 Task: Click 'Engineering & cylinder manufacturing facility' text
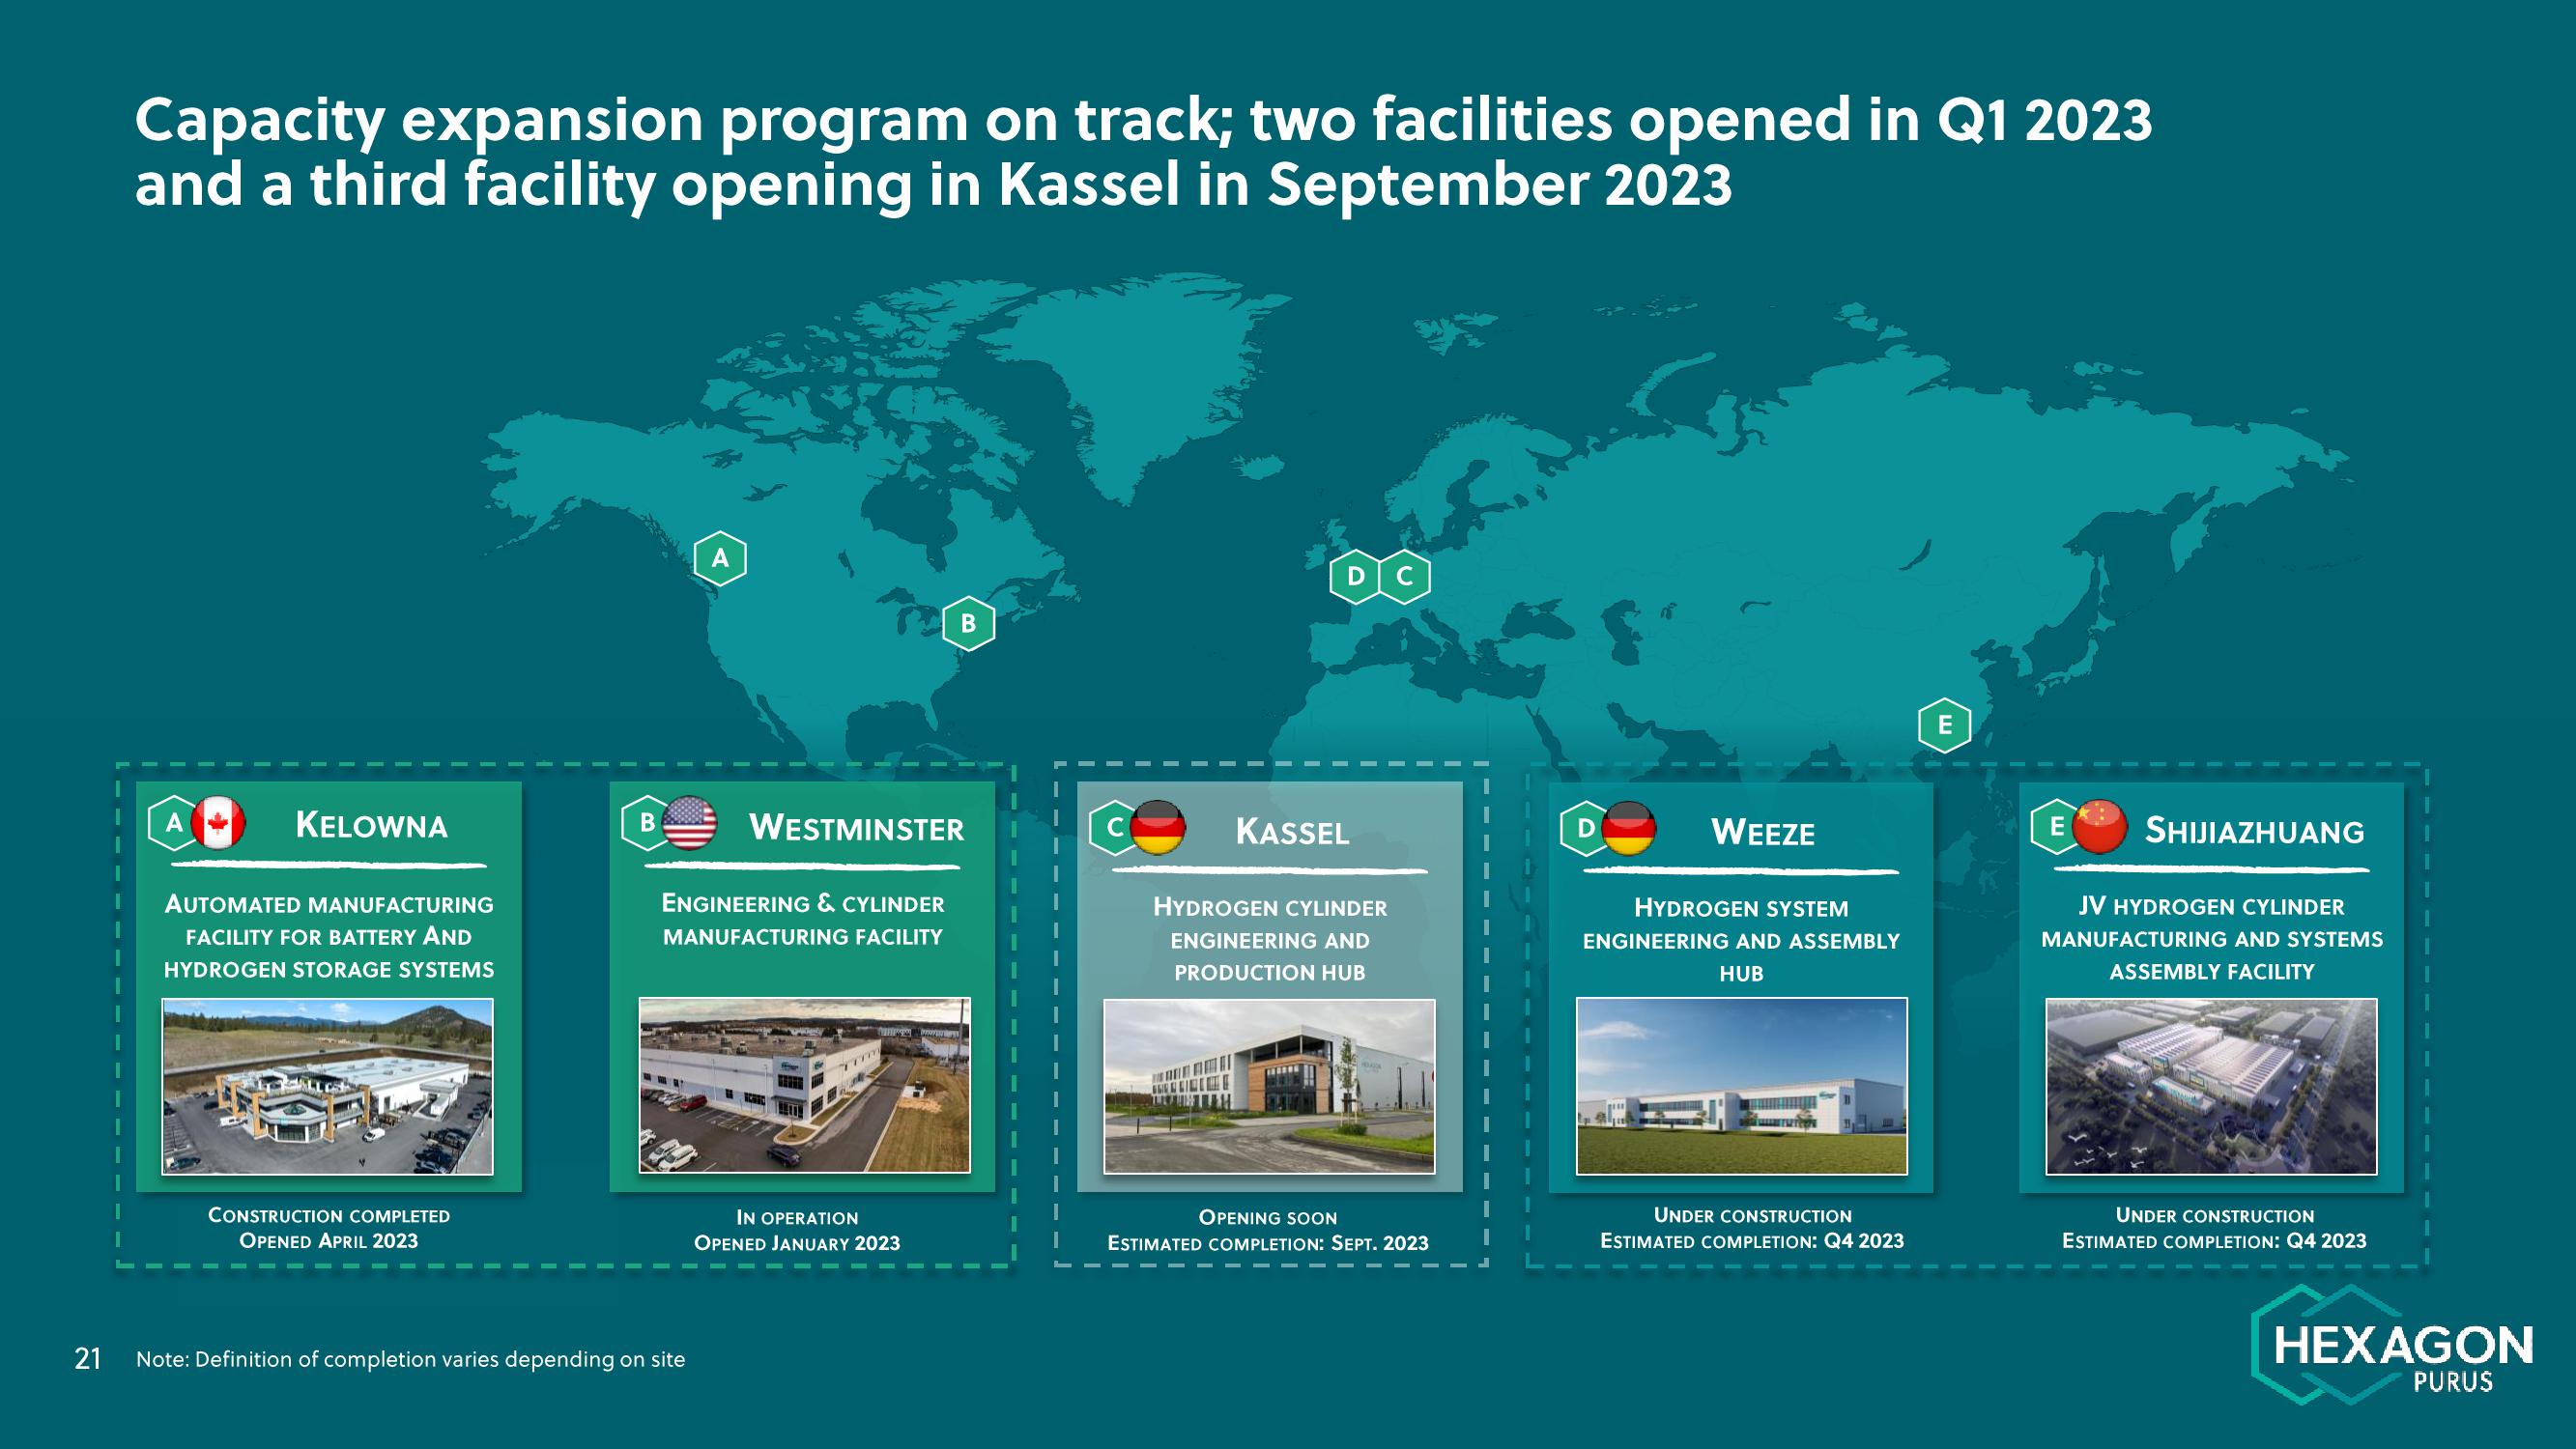click(x=803, y=920)
